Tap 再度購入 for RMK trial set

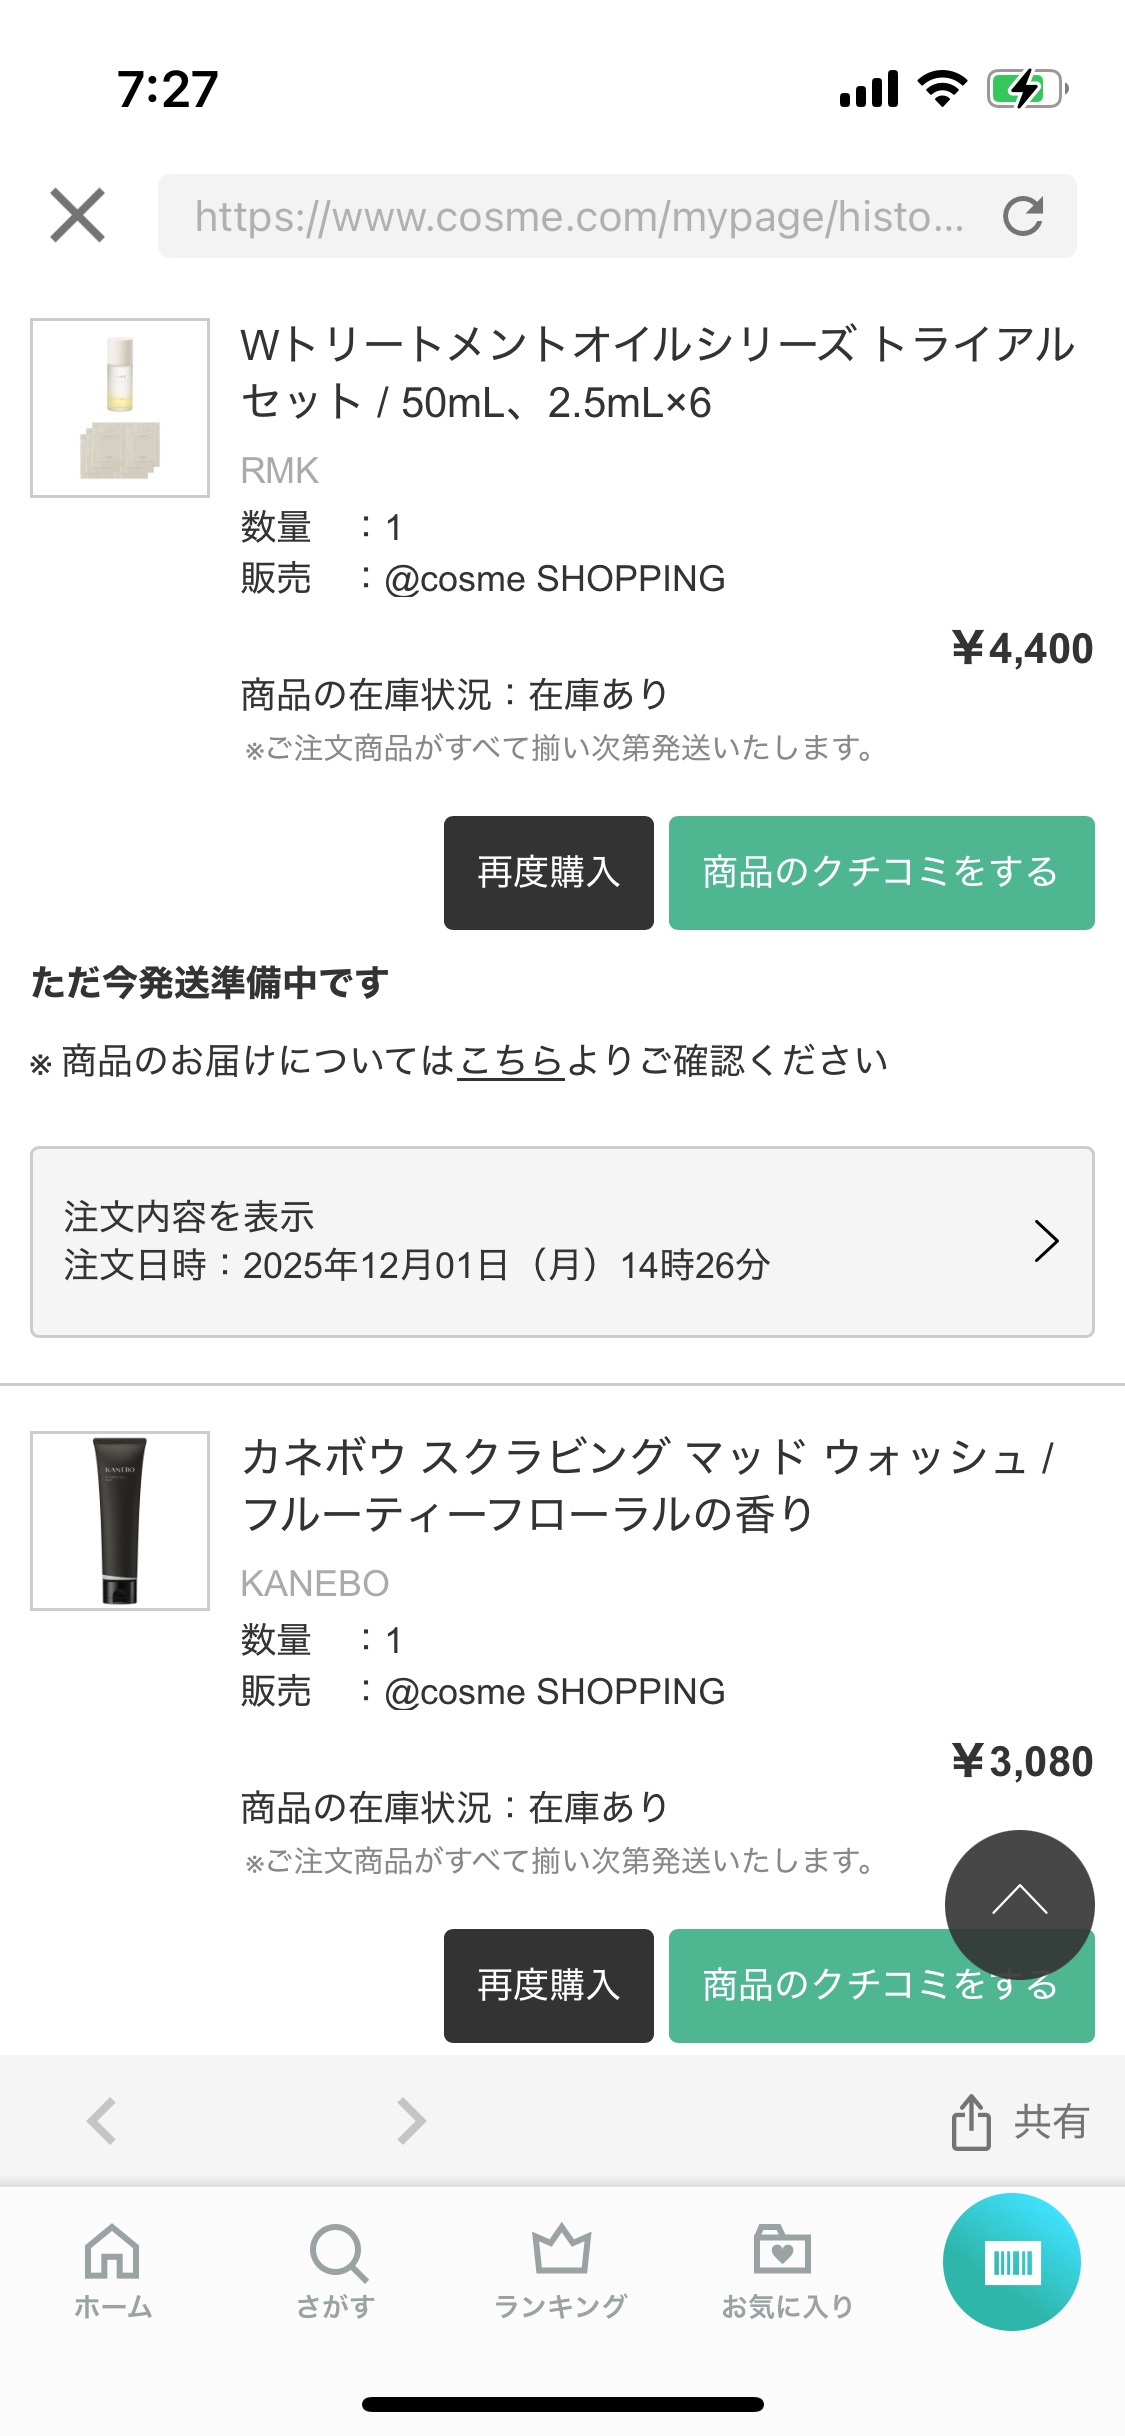click(x=548, y=872)
